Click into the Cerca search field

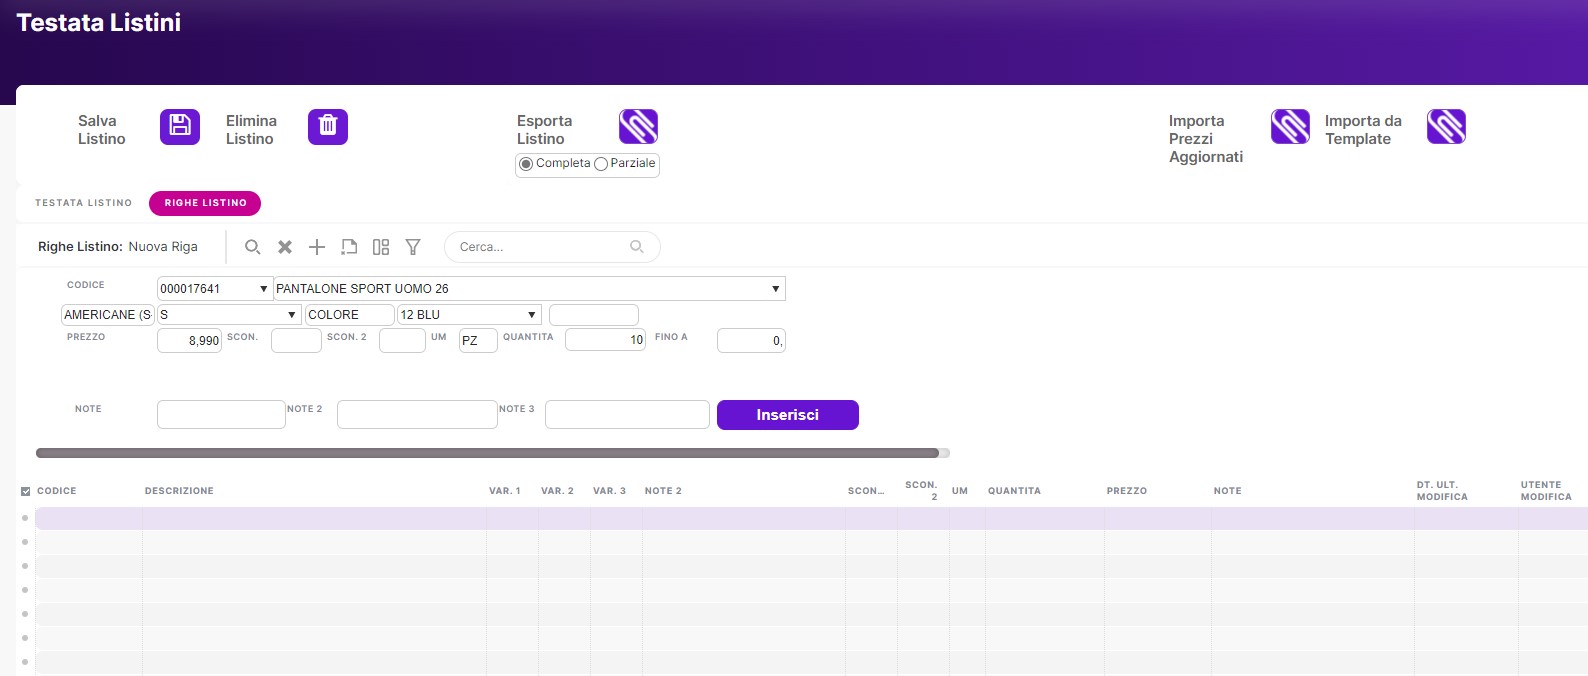[540, 247]
